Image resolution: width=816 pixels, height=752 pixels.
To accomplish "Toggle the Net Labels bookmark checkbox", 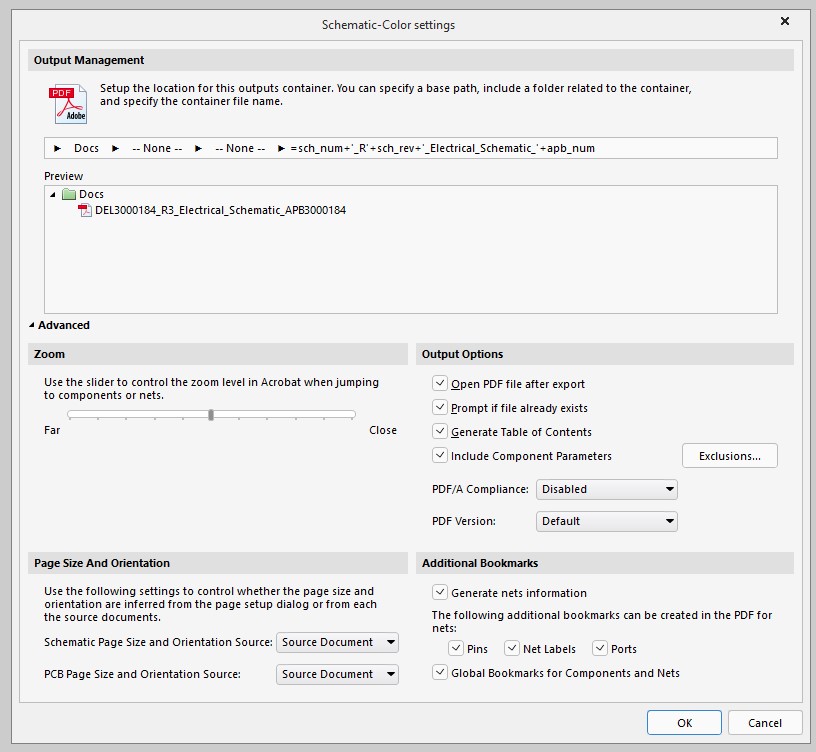I will tap(512, 648).
